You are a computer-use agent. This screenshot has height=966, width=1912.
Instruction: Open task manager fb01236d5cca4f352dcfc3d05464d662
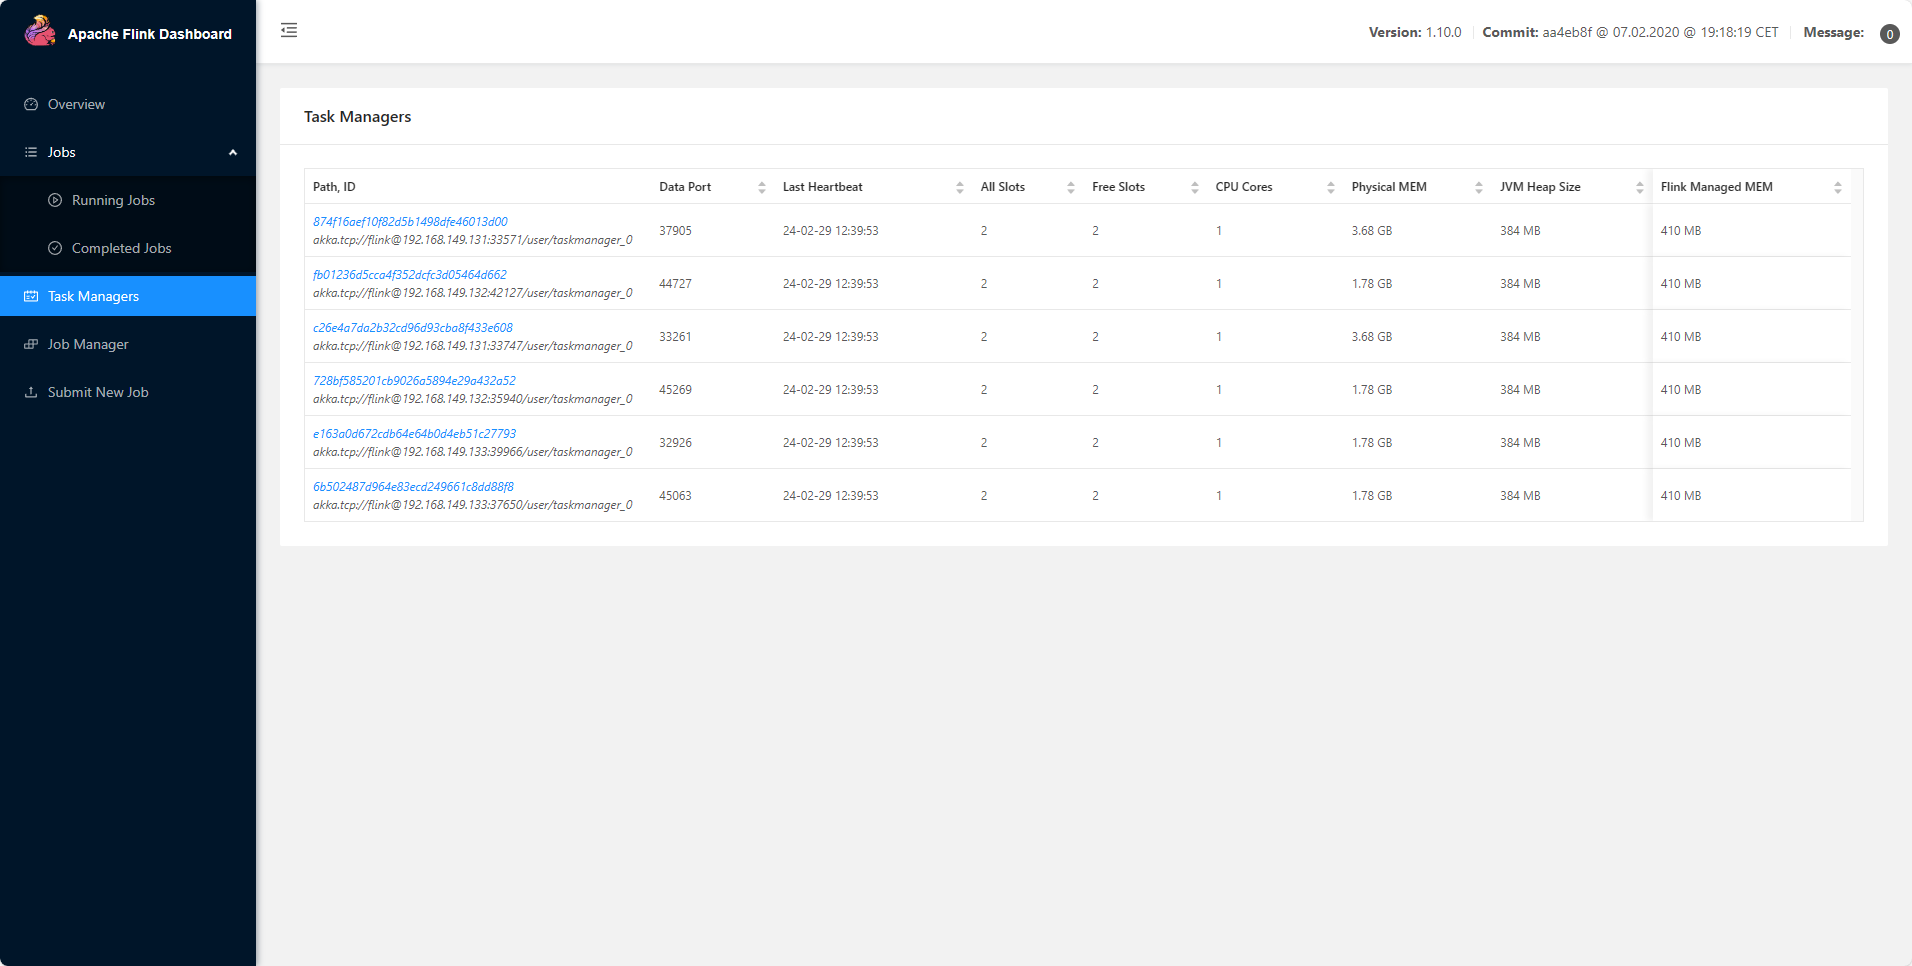[410, 275]
